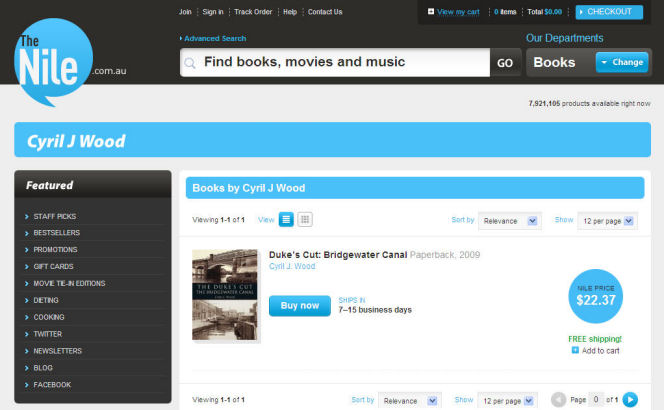Screen dimensions: 664x410
Task: Open Gift Cards in Featured sidebar
Action: (54, 267)
